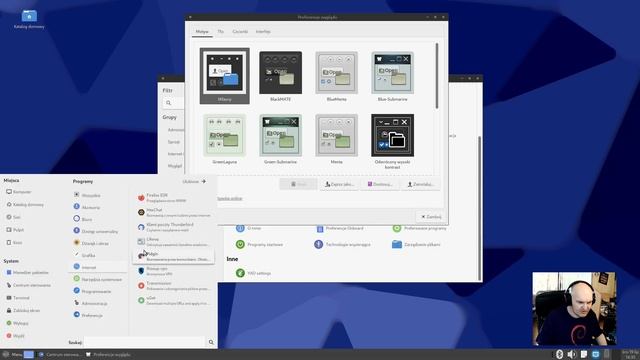Click the Zamknij close button
The width and height of the screenshot is (640, 360).
coord(431,216)
